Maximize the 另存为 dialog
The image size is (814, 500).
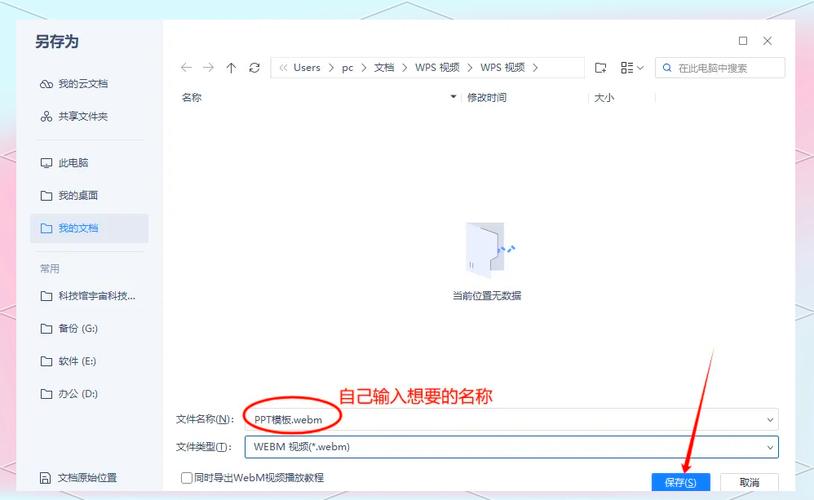(x=743, y=40)
